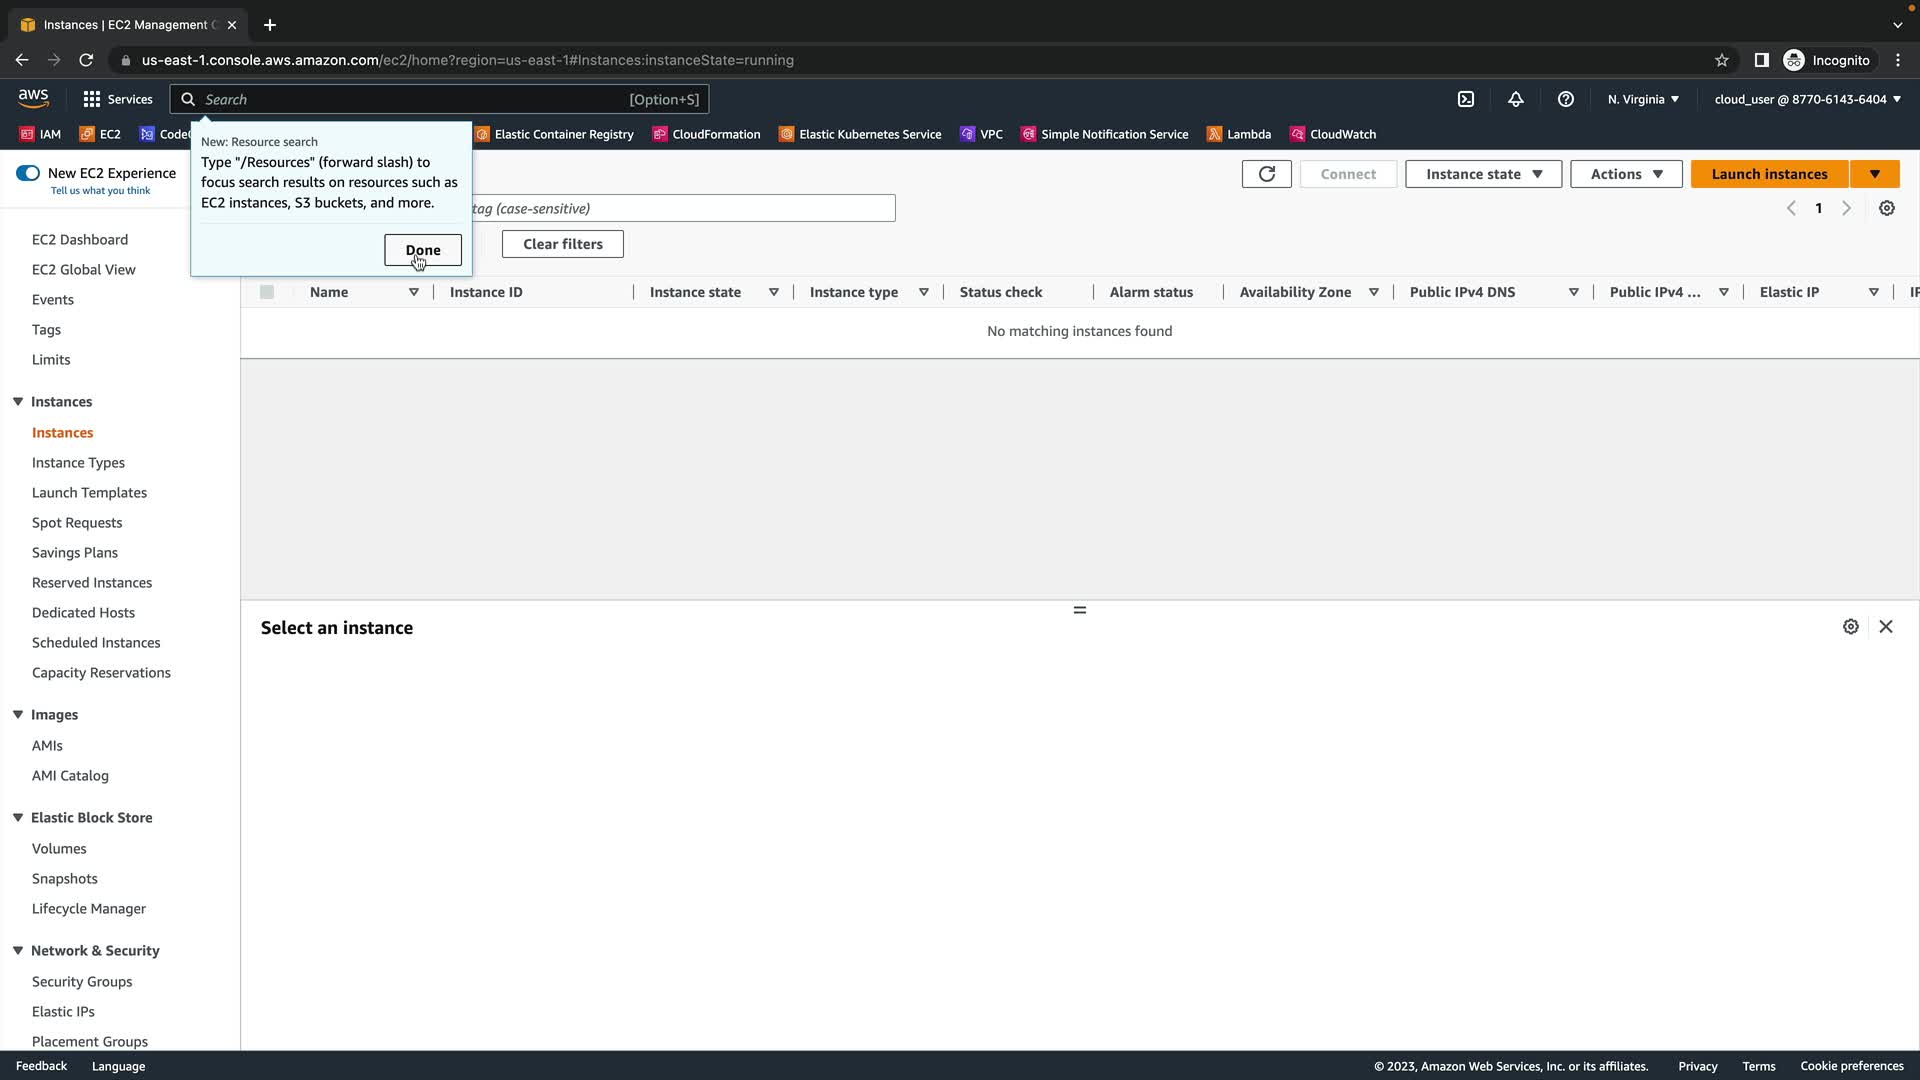Open Instance state dropdown

click(1483, 174)
